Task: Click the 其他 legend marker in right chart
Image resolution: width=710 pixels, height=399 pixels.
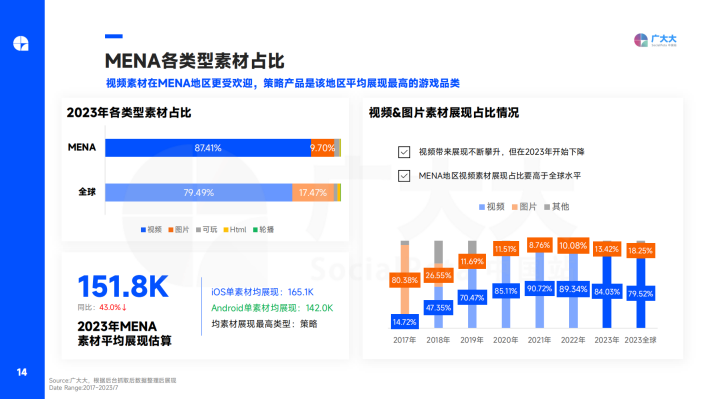Action: (x=547, y=207)
